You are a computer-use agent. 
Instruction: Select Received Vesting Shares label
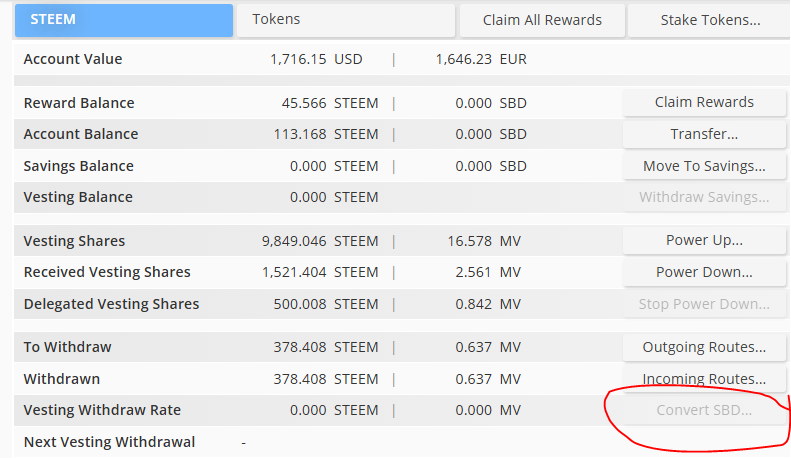click(x=107, y=272)
